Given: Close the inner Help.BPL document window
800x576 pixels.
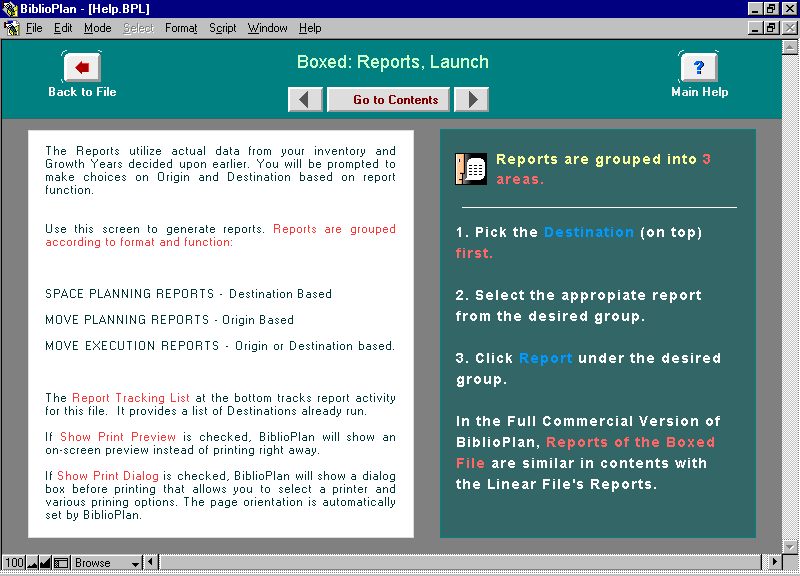Looking at the screenshot, I should pyautogui.click(x=790, y=28).
